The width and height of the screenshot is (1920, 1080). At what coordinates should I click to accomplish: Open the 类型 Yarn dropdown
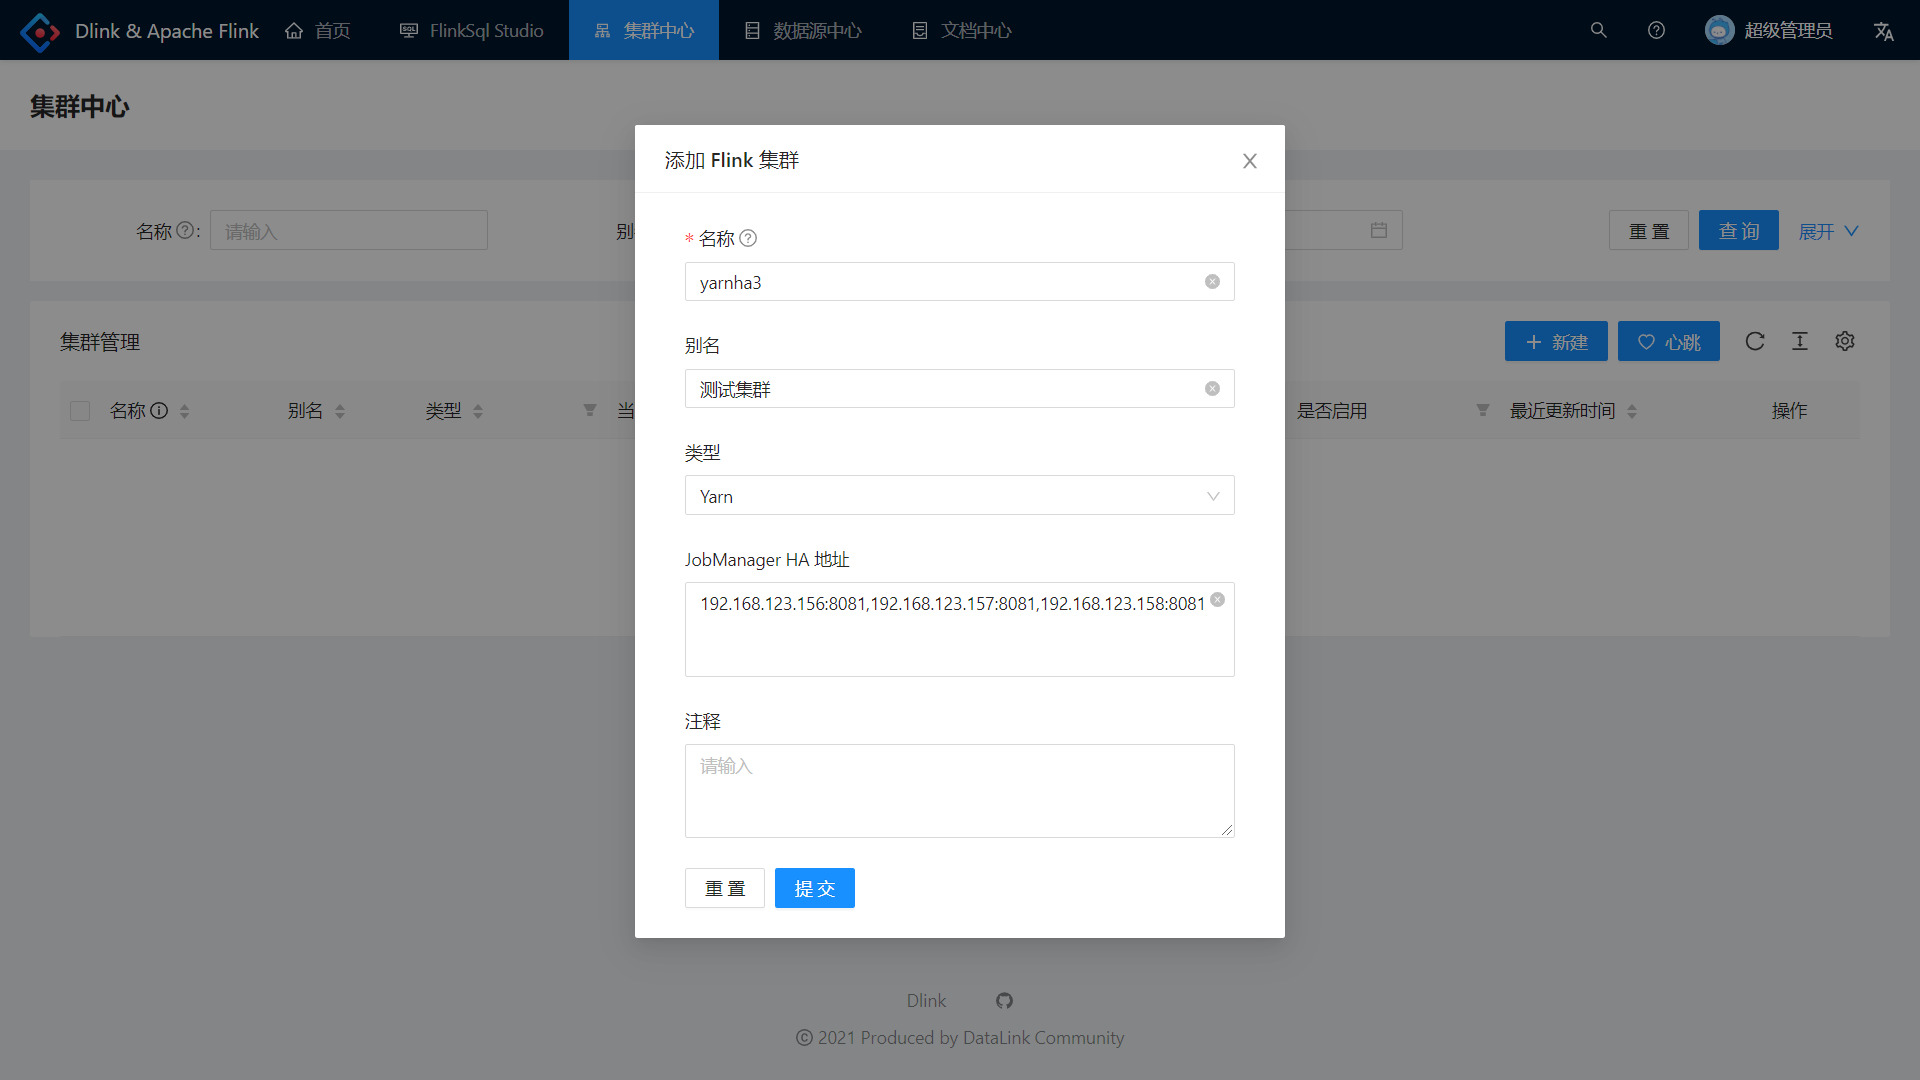pyautogui.click(x=959, y=496)
